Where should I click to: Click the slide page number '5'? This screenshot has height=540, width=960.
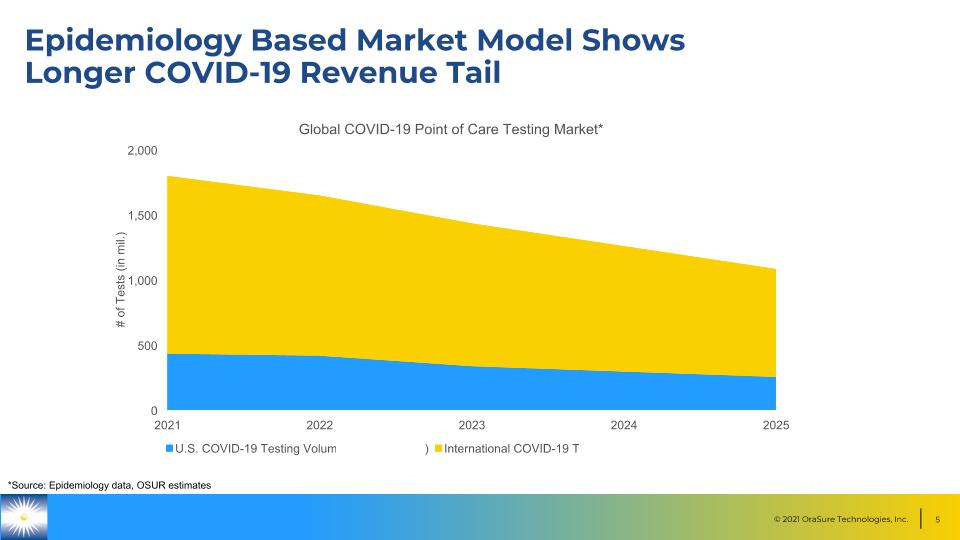click(937, 519)
